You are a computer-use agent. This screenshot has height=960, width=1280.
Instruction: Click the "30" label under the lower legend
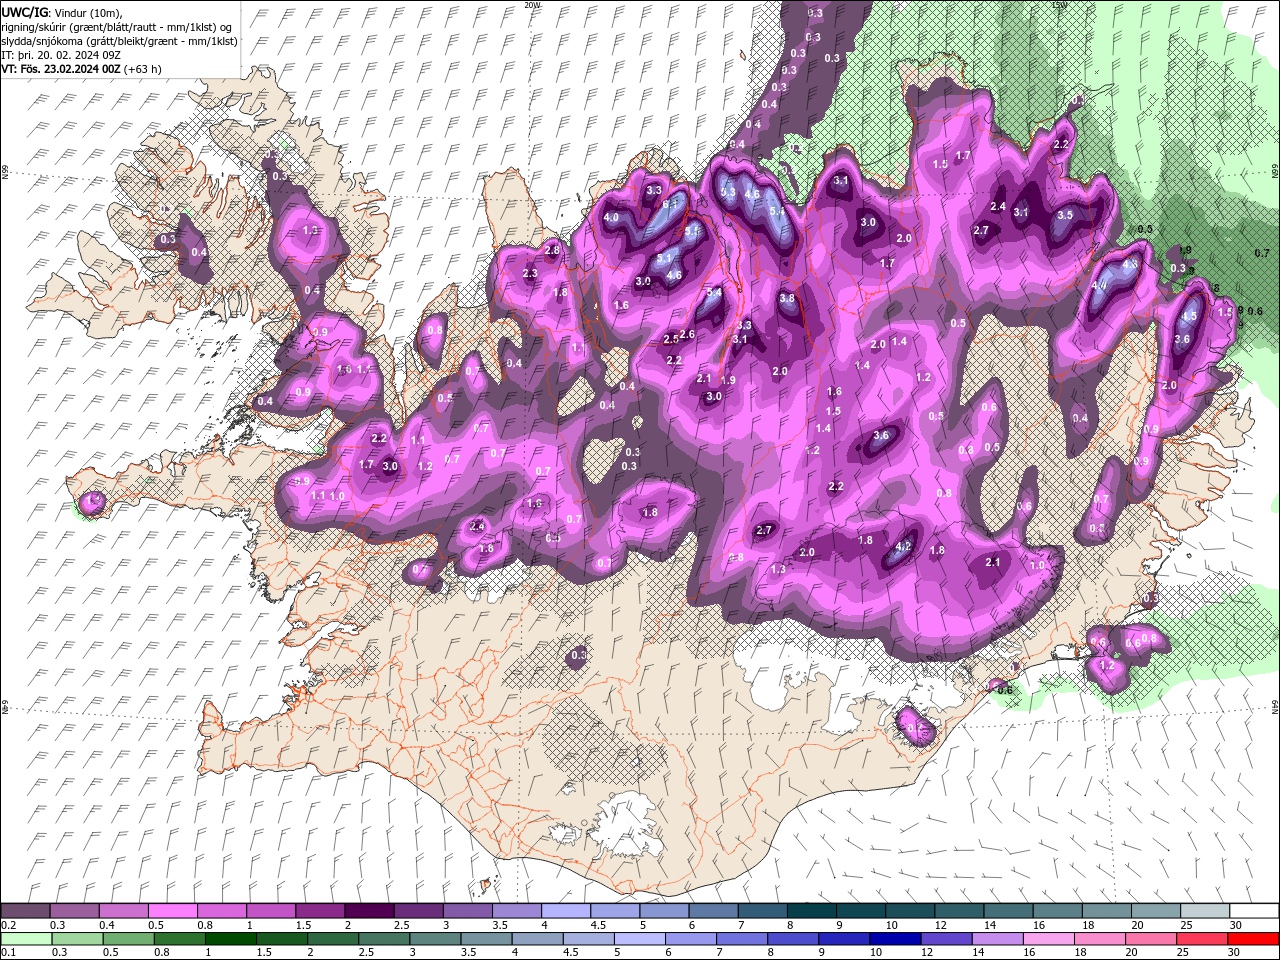pyautogui.click(x=1235, y=953)
